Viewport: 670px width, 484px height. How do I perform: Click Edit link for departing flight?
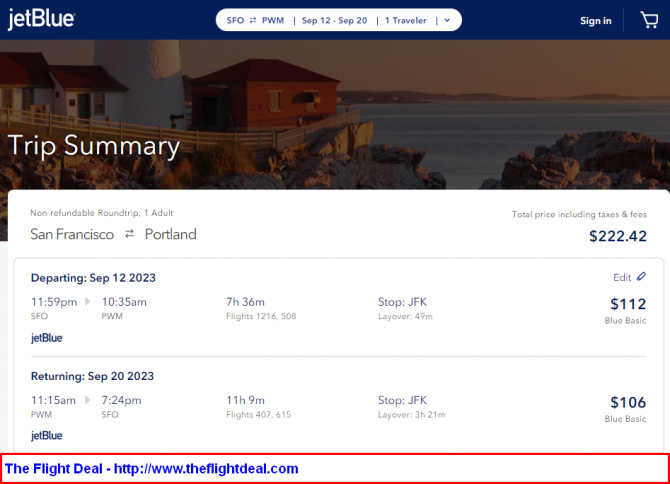pos(622,278)
